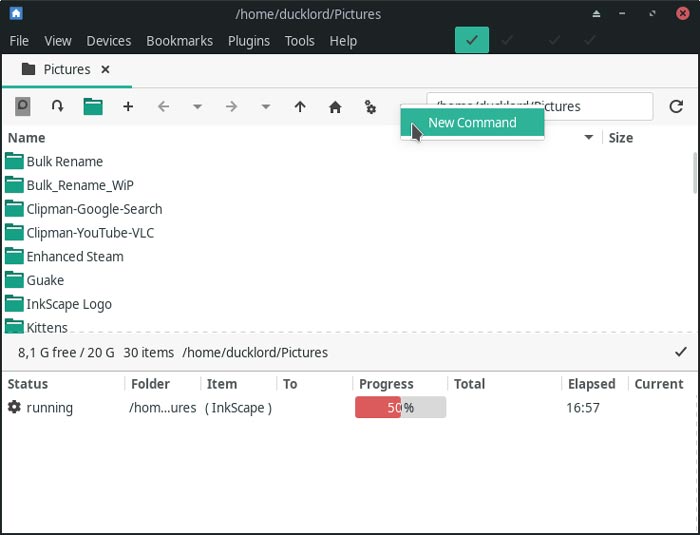Navigate to the Home folder
This screenshot has width=700, height=535.
[335, 106]
